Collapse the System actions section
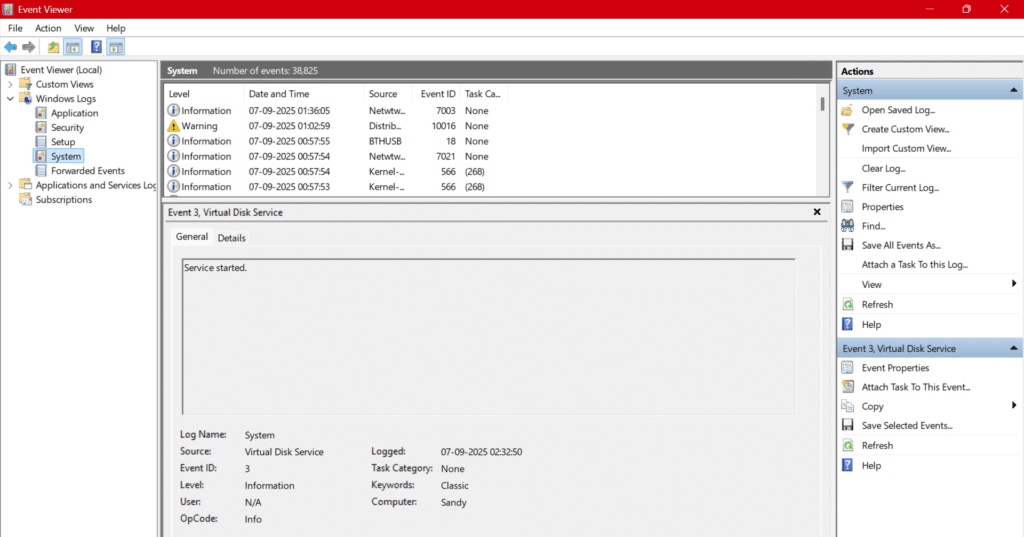Image resolution: width=1024 pixels, height=537 pixels. click(x=1014, y=90)
